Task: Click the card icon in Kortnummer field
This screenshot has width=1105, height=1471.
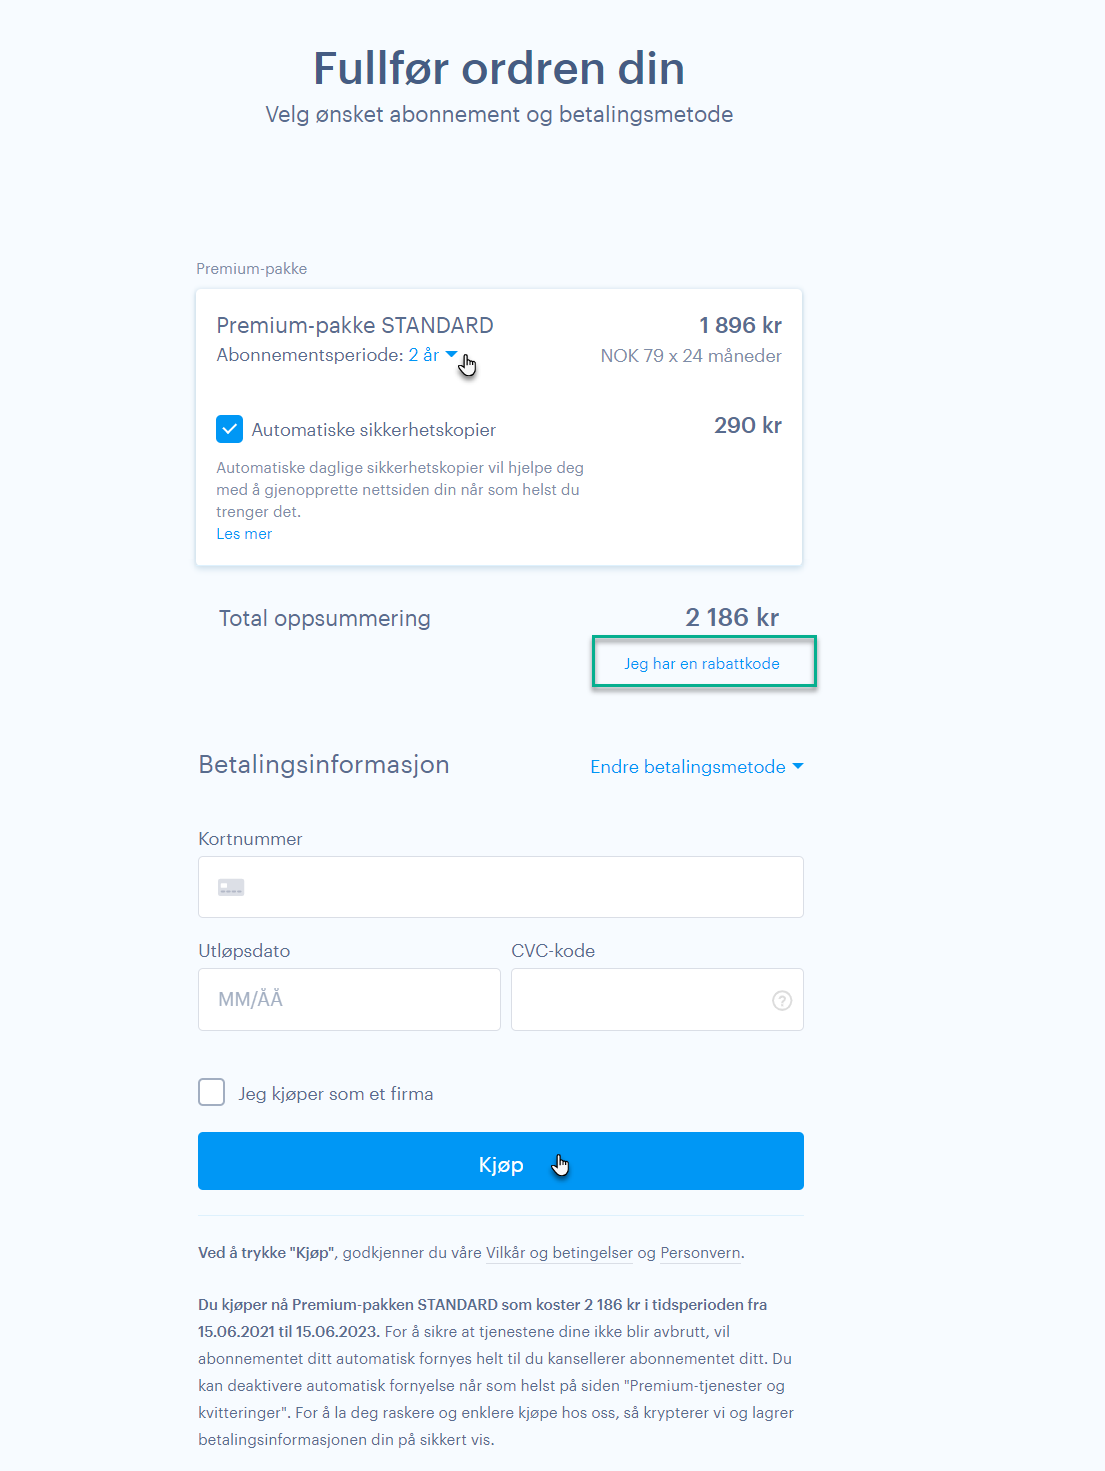Action: click(x=231, y=887)
